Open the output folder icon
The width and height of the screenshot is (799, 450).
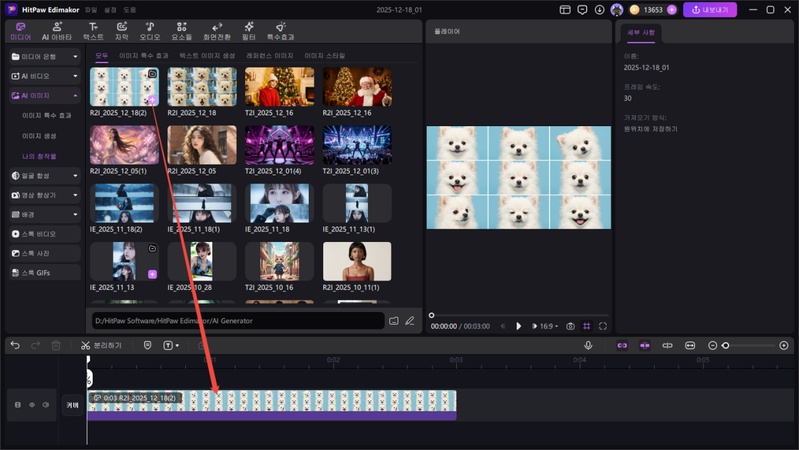(x=394, y=321)
